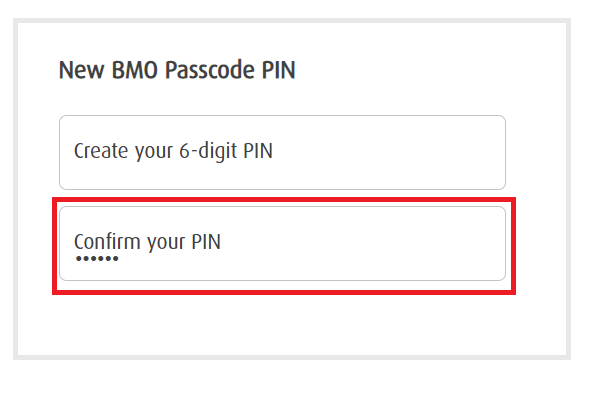This screenshot has width=594, height=393.
Task: Click empty right side of Confirm PIN field
Action: coord(364,243)
